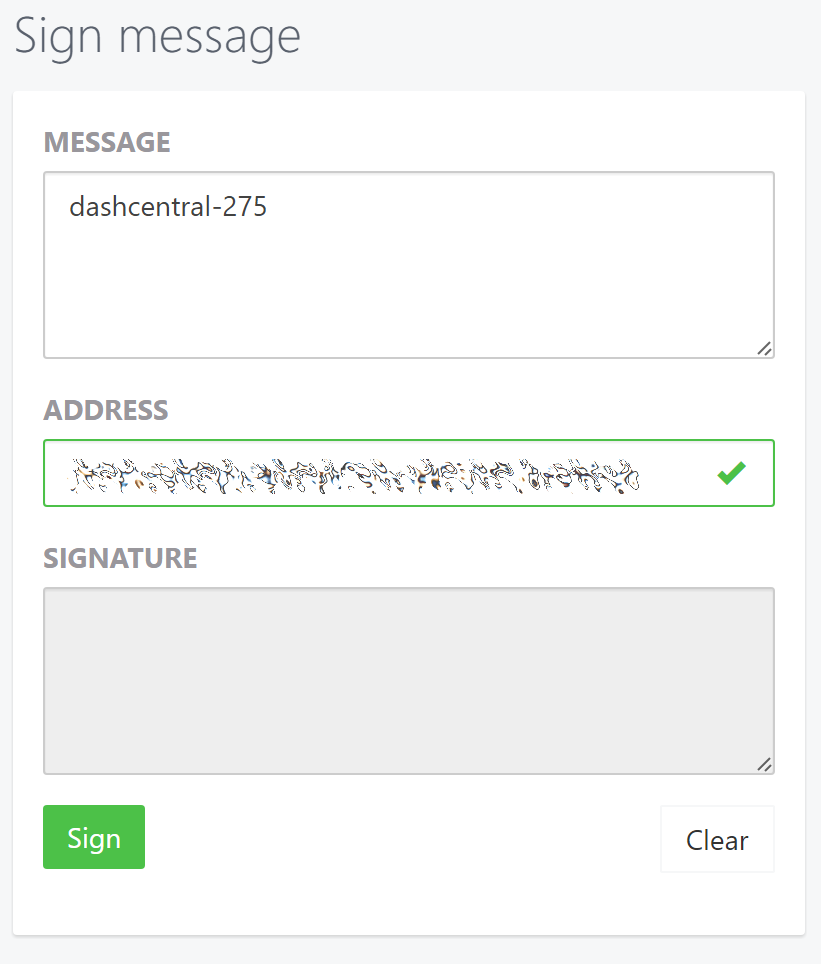Click the SIGNATURE field label
Image resolution: width=821 pixels, height=964 pixels.
click(120, 557)
